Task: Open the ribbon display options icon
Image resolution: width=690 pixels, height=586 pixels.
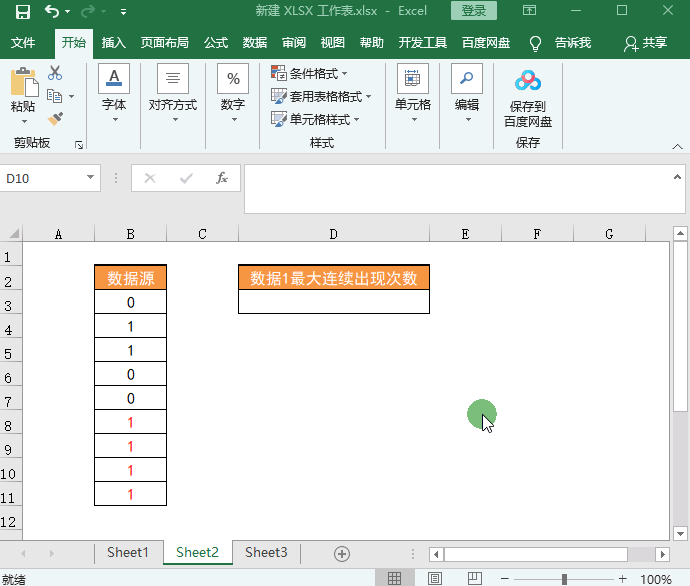Action: (x=529, y=10)
